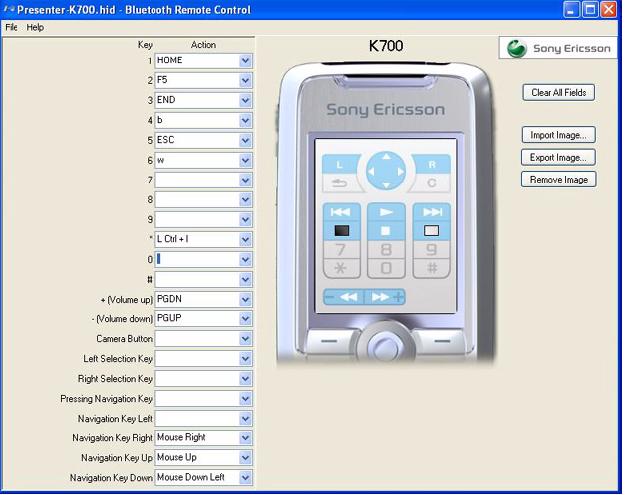Expand the key 2 action dropdown (F5)
Screen dimensions: 625x495
pos(246,81)
